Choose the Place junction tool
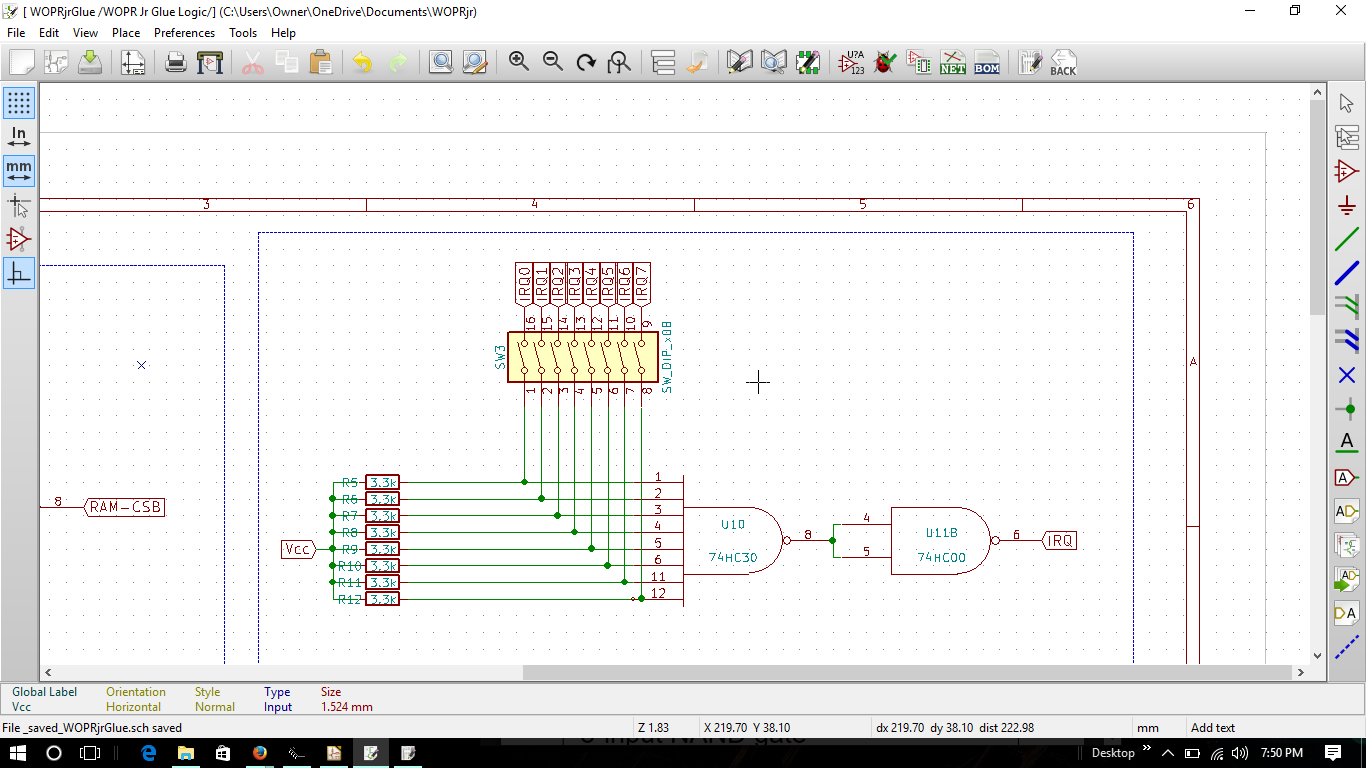 click(x=1347, y=409)
